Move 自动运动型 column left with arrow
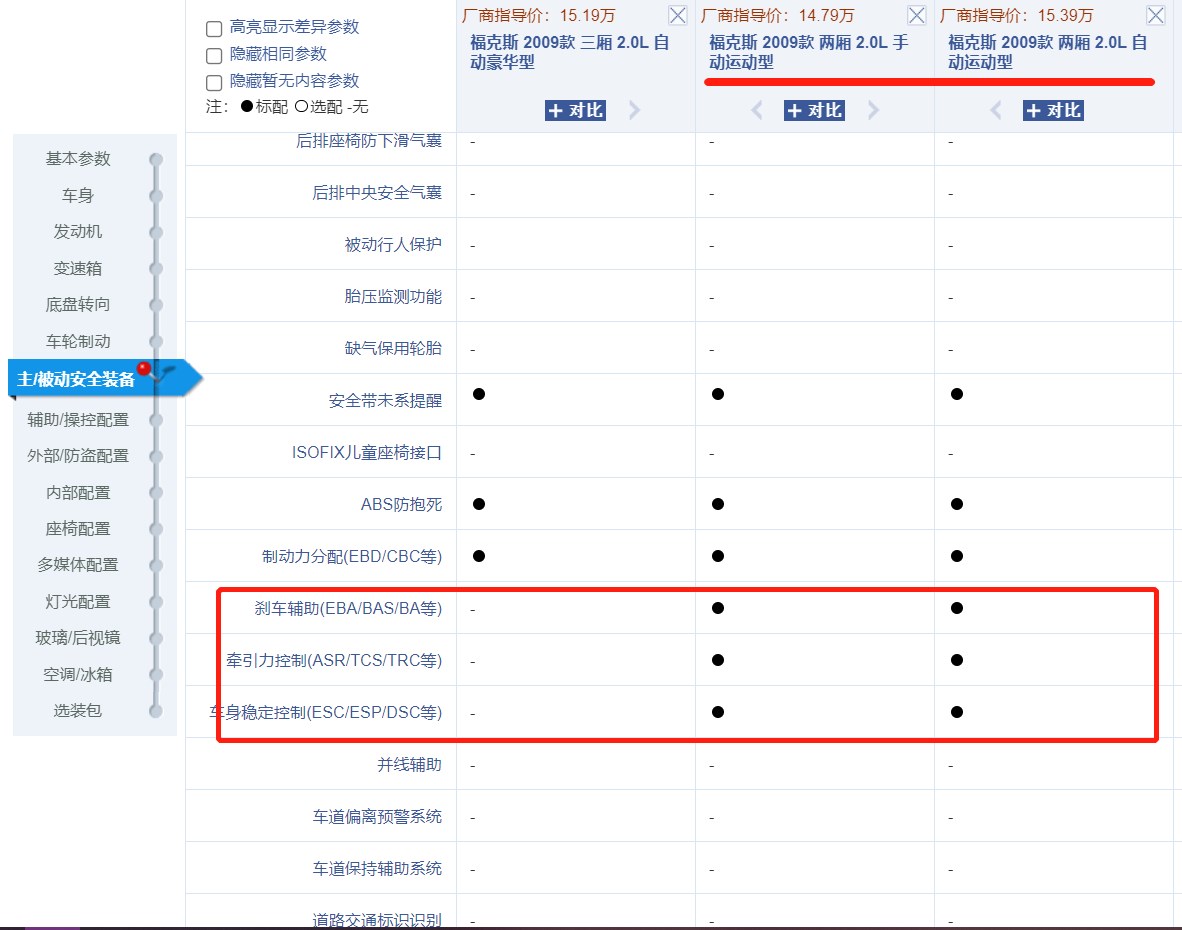 [x=996, y=111]
